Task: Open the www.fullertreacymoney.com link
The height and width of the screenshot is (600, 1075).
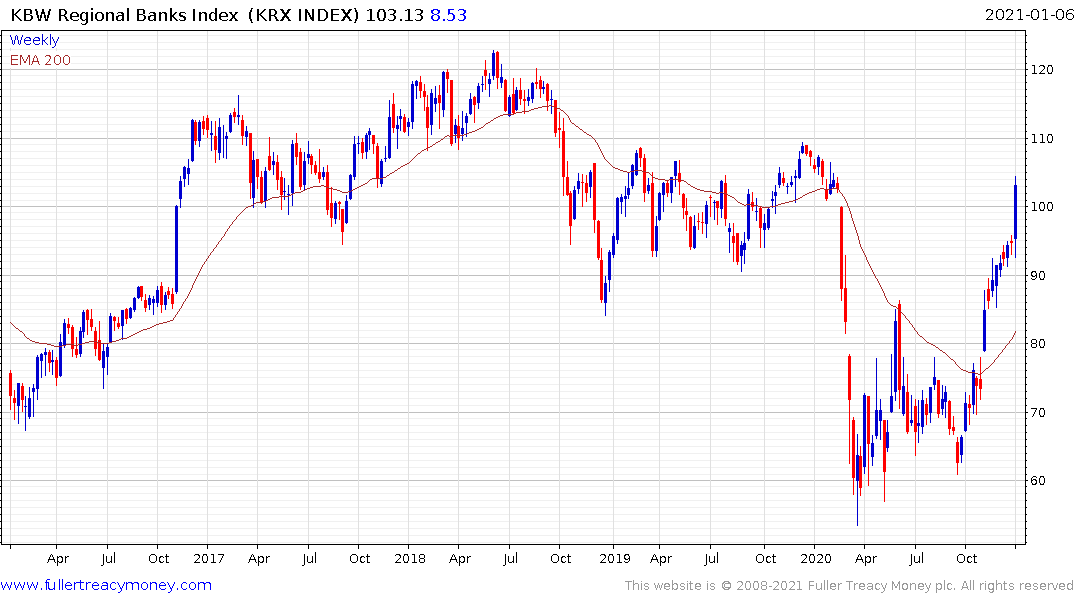Action: click(x=106, y=585)
